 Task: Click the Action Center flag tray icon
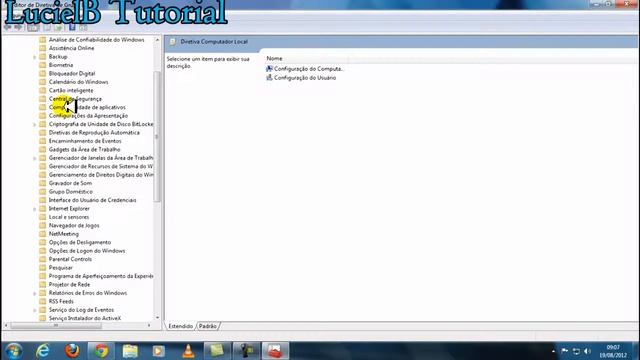click(565, 351)
